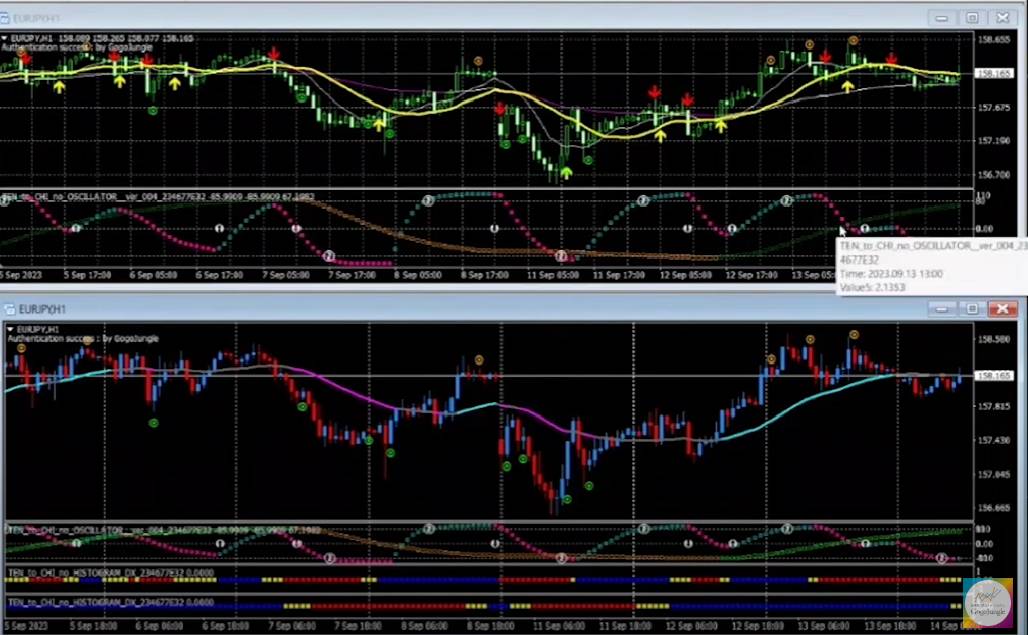Click the 158.580 price level on lower axis
The height and width of the screenshot is (635, 1028).
(x=994, y=339)
